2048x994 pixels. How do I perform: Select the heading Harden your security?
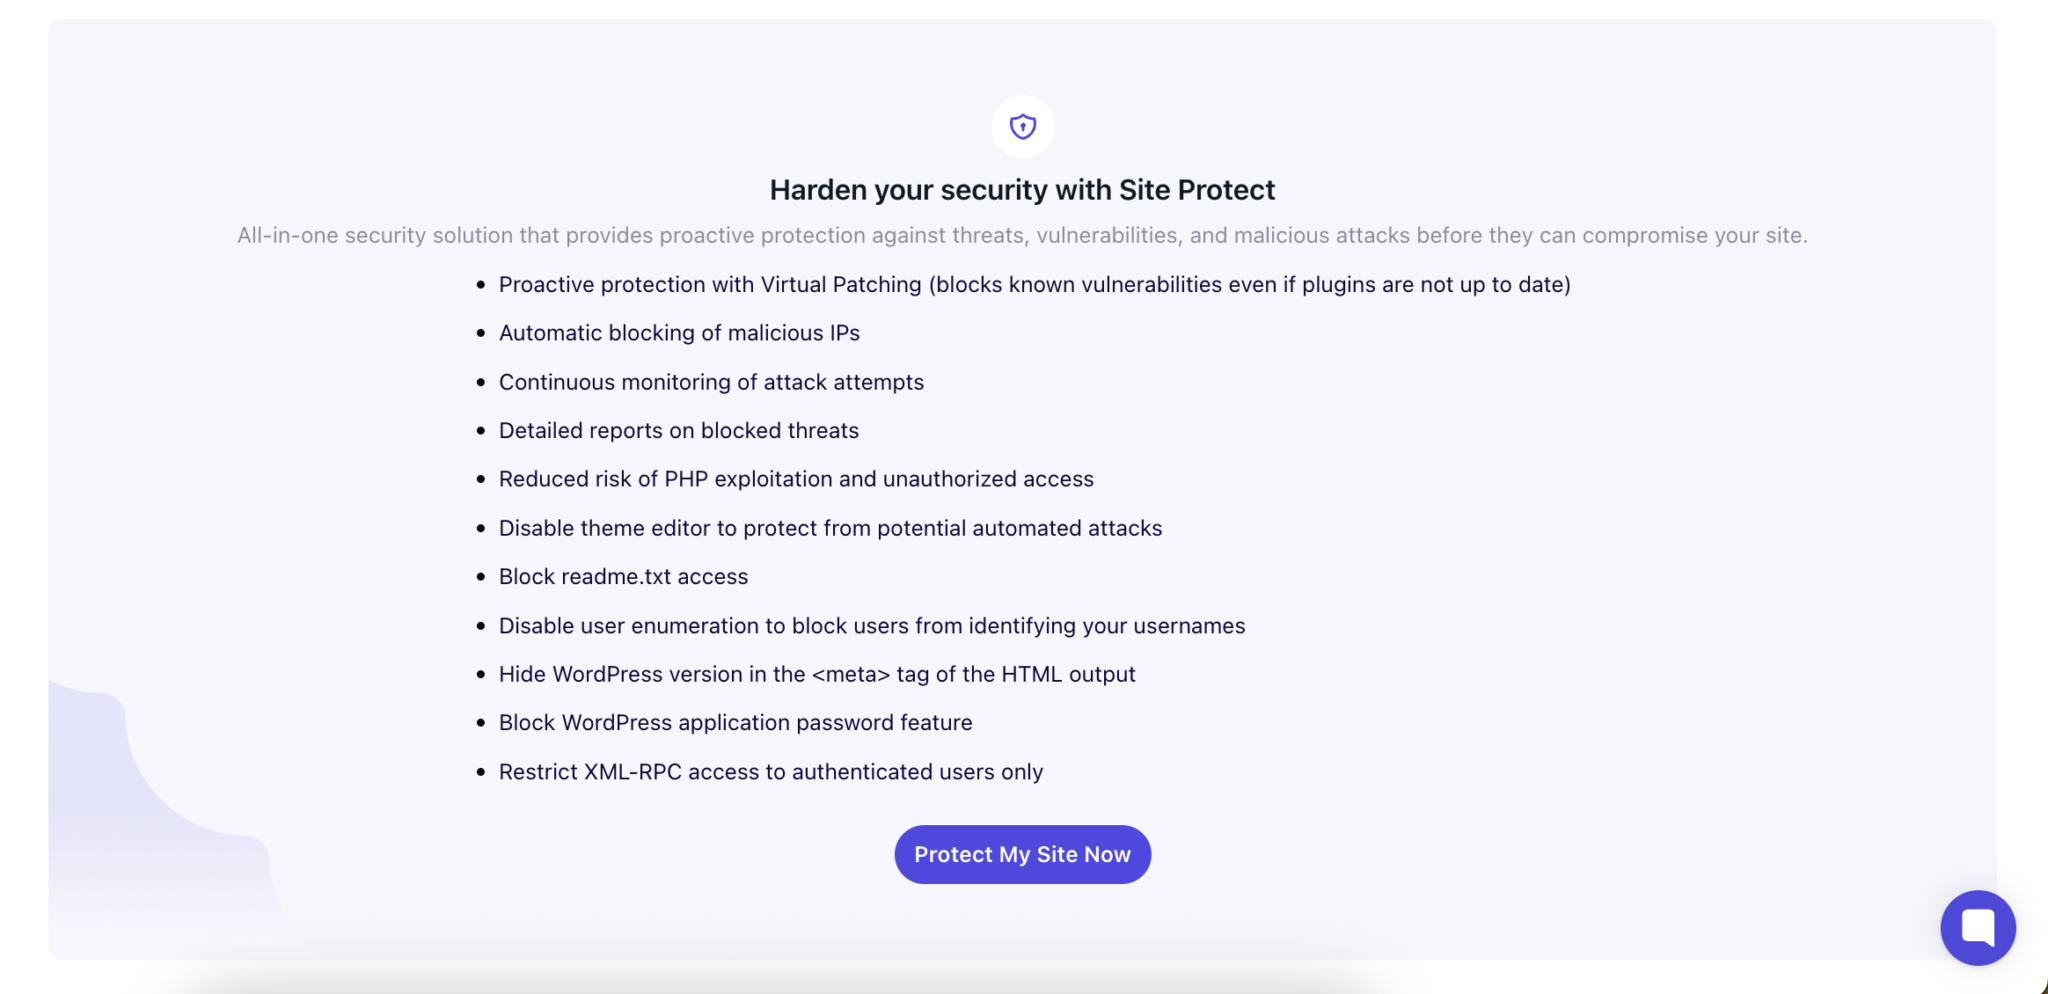tap(1022, 189)
